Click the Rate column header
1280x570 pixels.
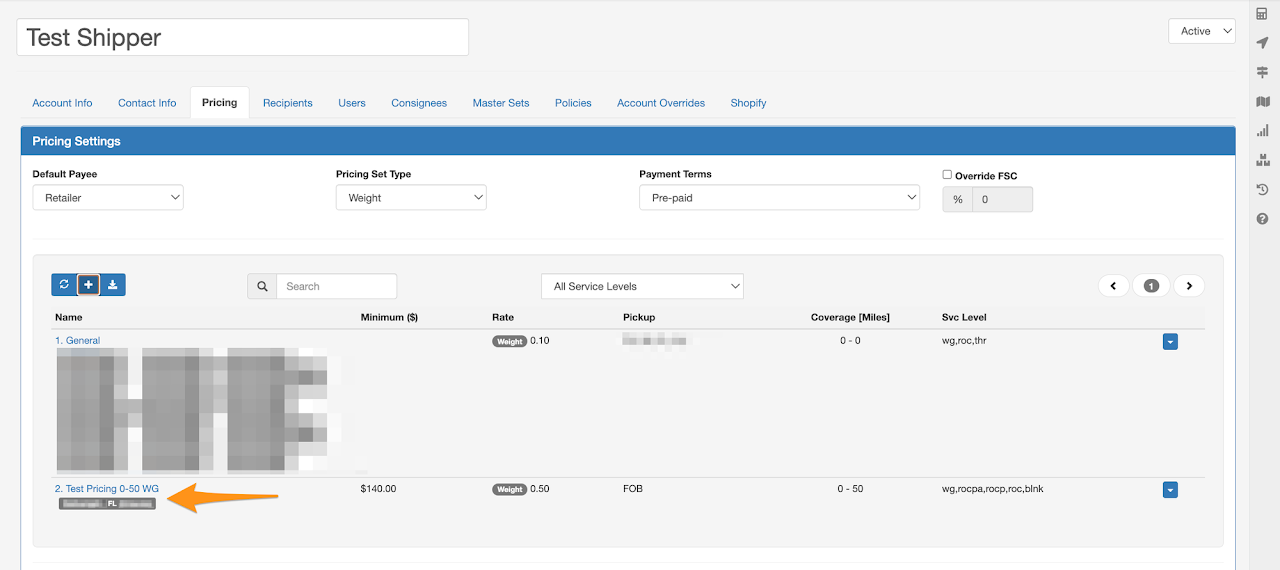(x=502, y=317)
